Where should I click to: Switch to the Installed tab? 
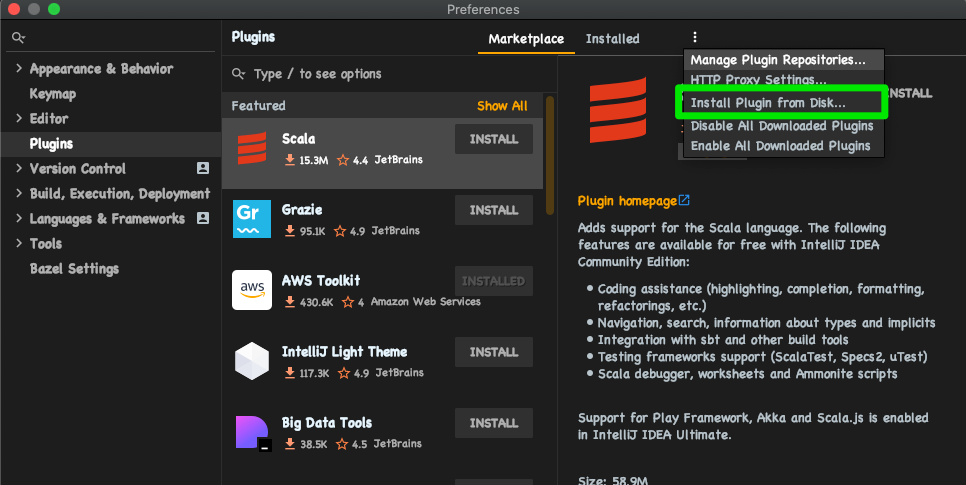coord(612,39)
